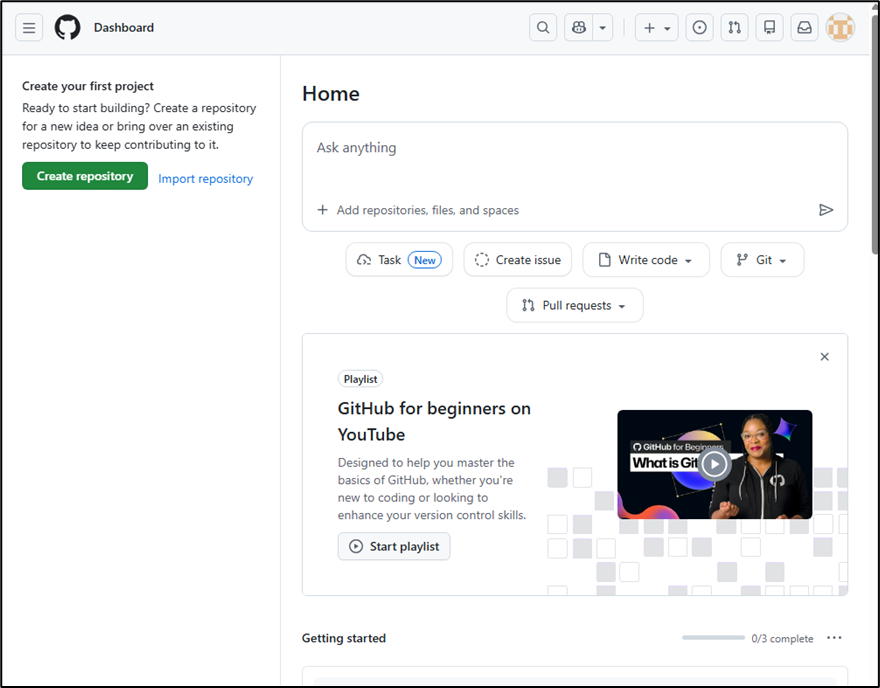This screenshot has width=880, height=688.
Task: Click the Start playlist button
Action: click(394, 547)
